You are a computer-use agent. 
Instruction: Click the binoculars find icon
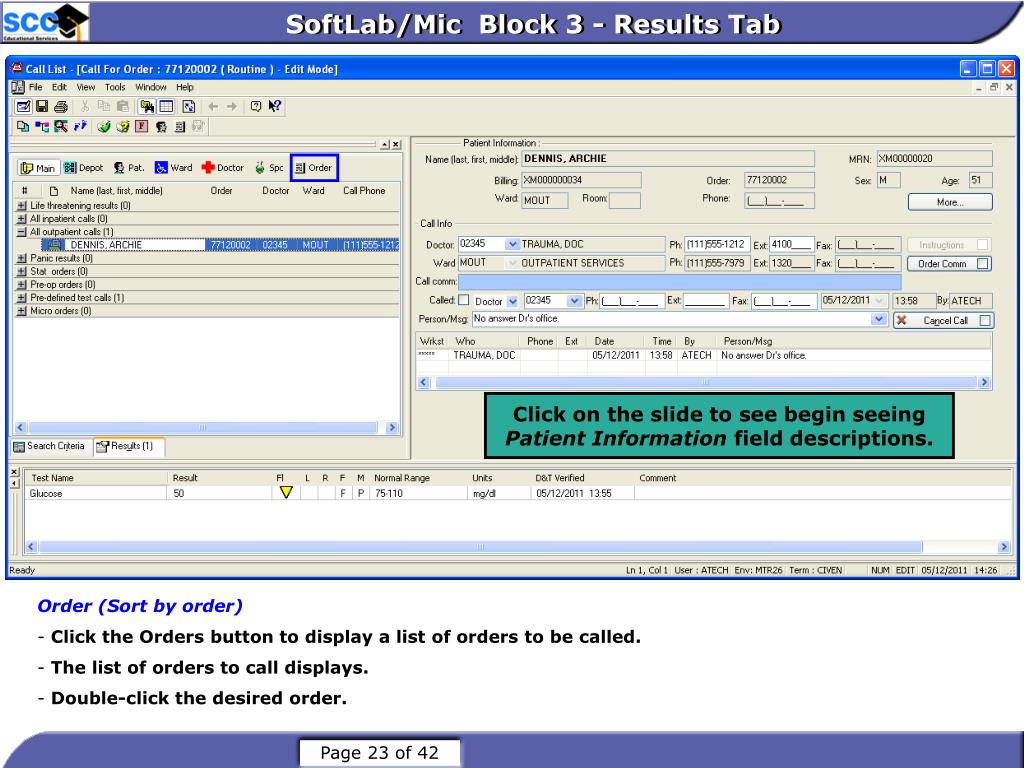147,106
